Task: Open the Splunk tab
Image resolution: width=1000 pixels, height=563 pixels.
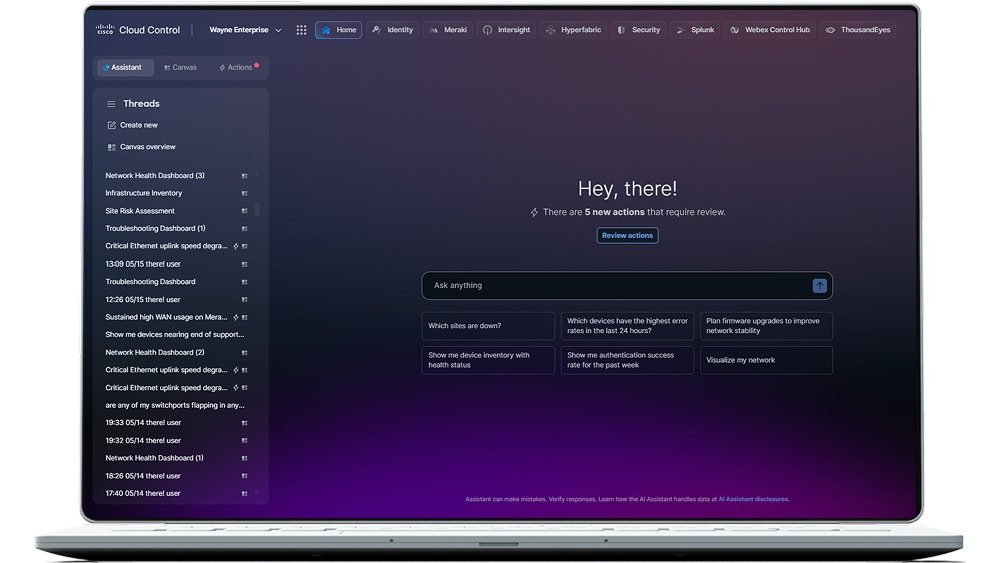Action: [x=695, y=30]
